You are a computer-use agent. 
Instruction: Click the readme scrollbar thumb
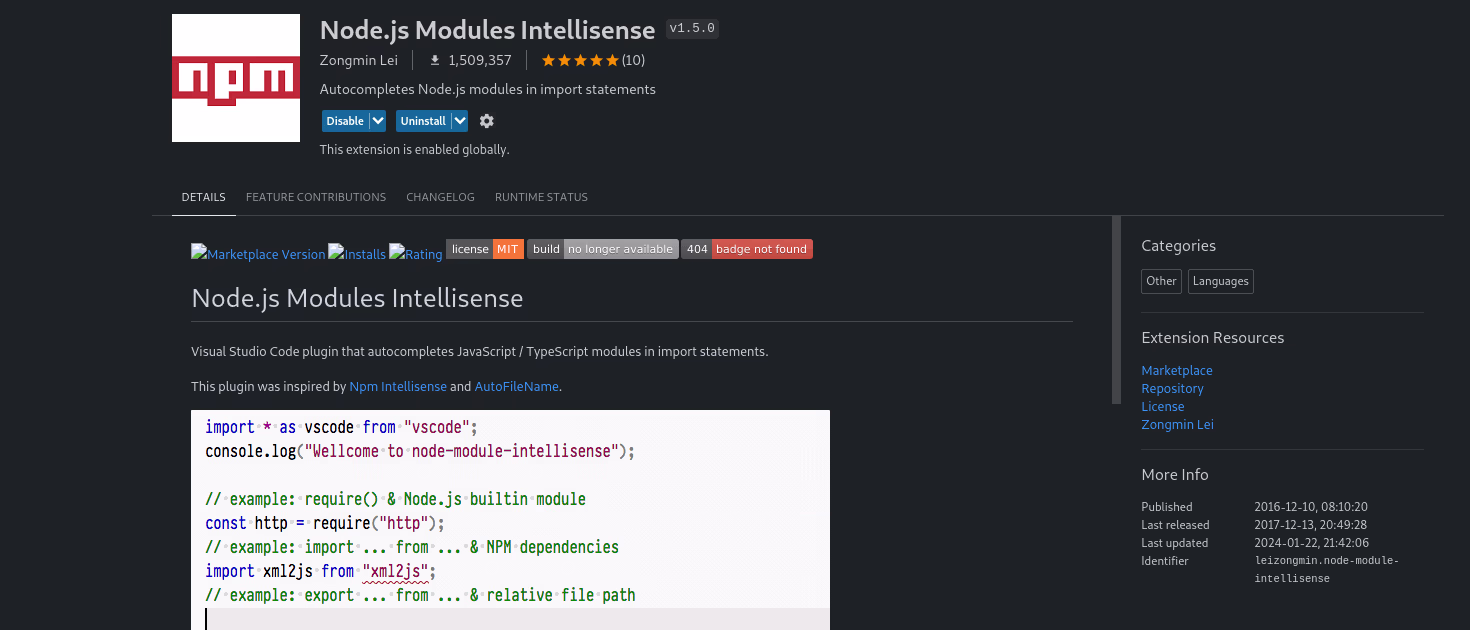pos(1116,310)
